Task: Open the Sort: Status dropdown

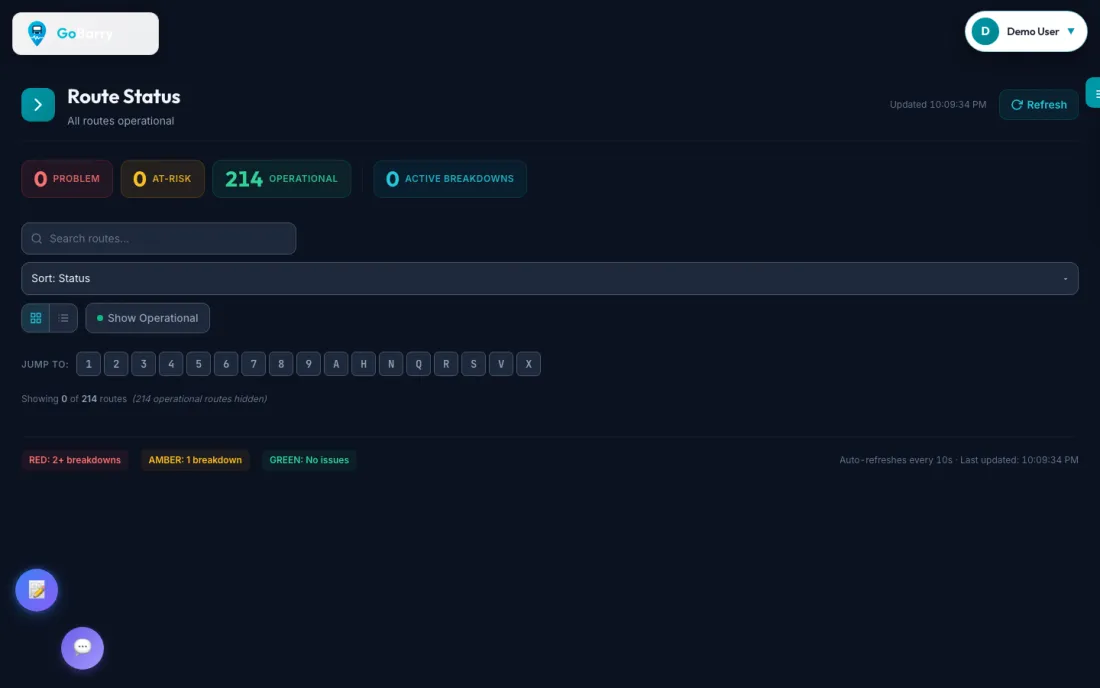Action: (549, 278)
